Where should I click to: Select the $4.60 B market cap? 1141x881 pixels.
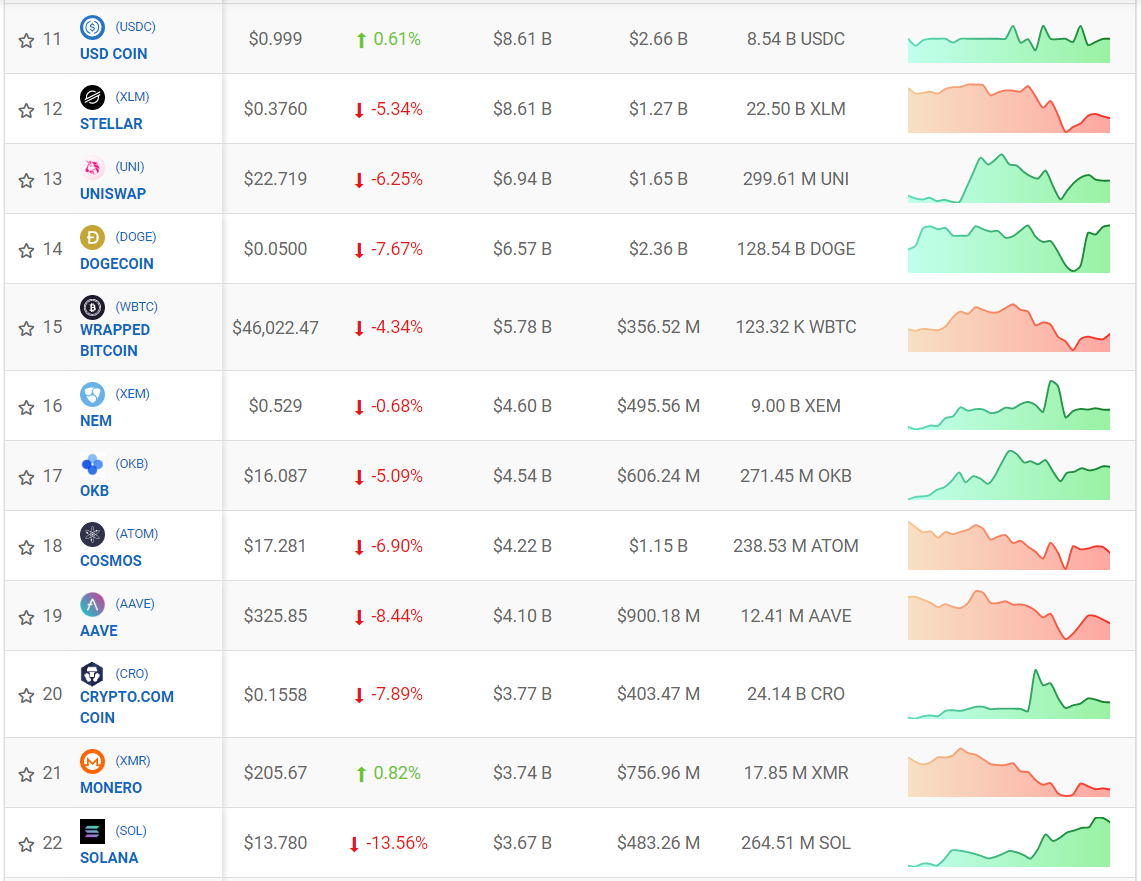(x=522, y=406)
